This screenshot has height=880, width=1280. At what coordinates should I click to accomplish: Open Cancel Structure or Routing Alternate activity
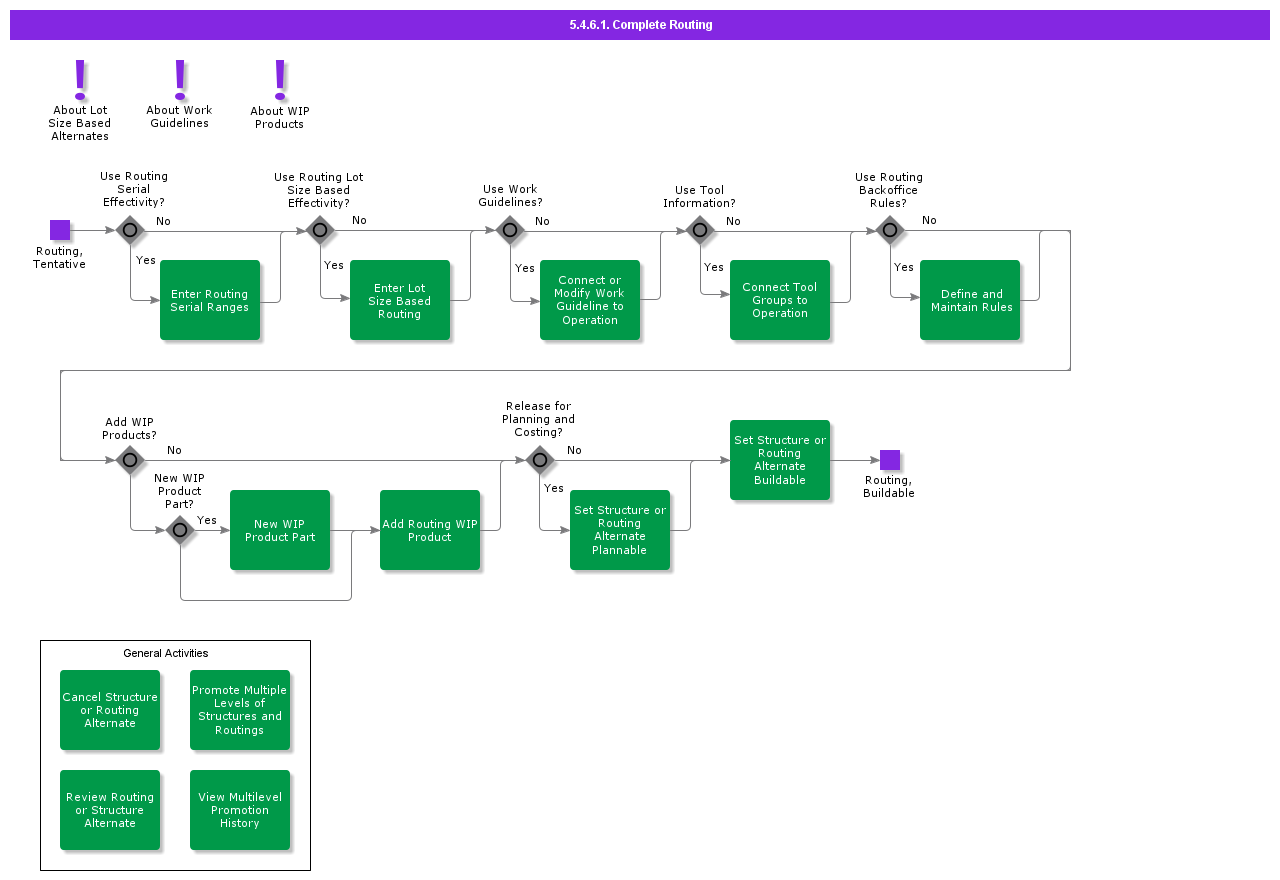tap(110, 710)
